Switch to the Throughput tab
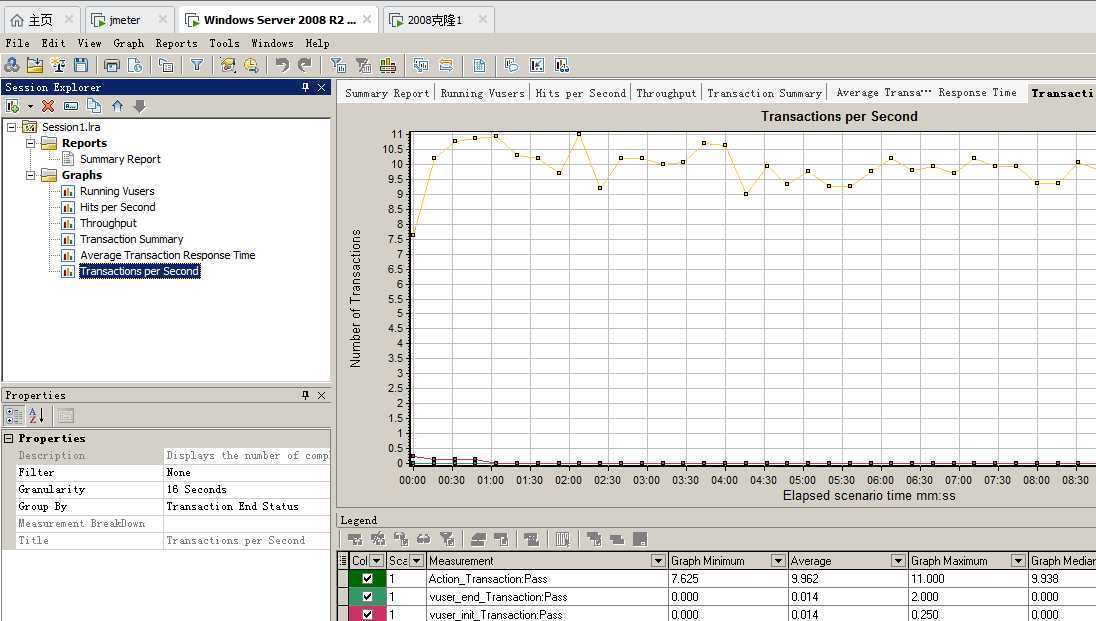 click(666, 93)
